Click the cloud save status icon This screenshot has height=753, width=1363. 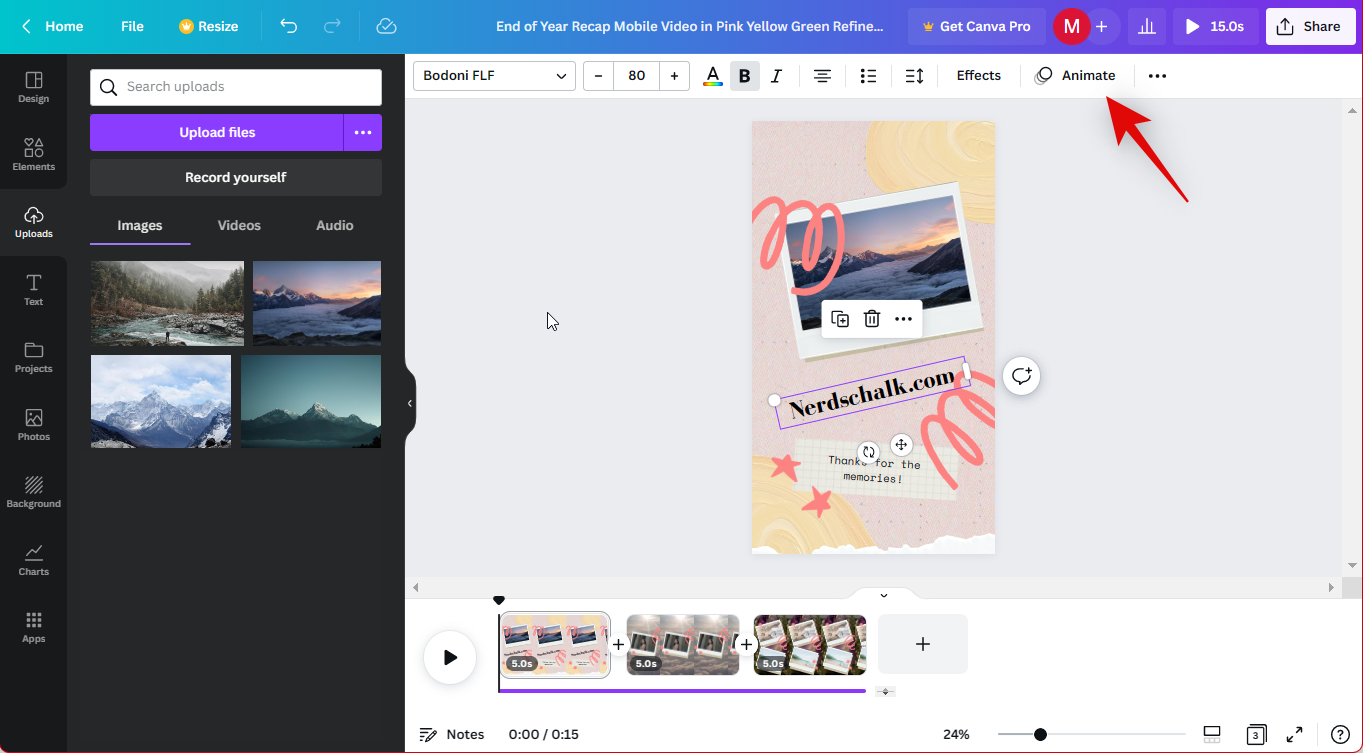[387, 26]
